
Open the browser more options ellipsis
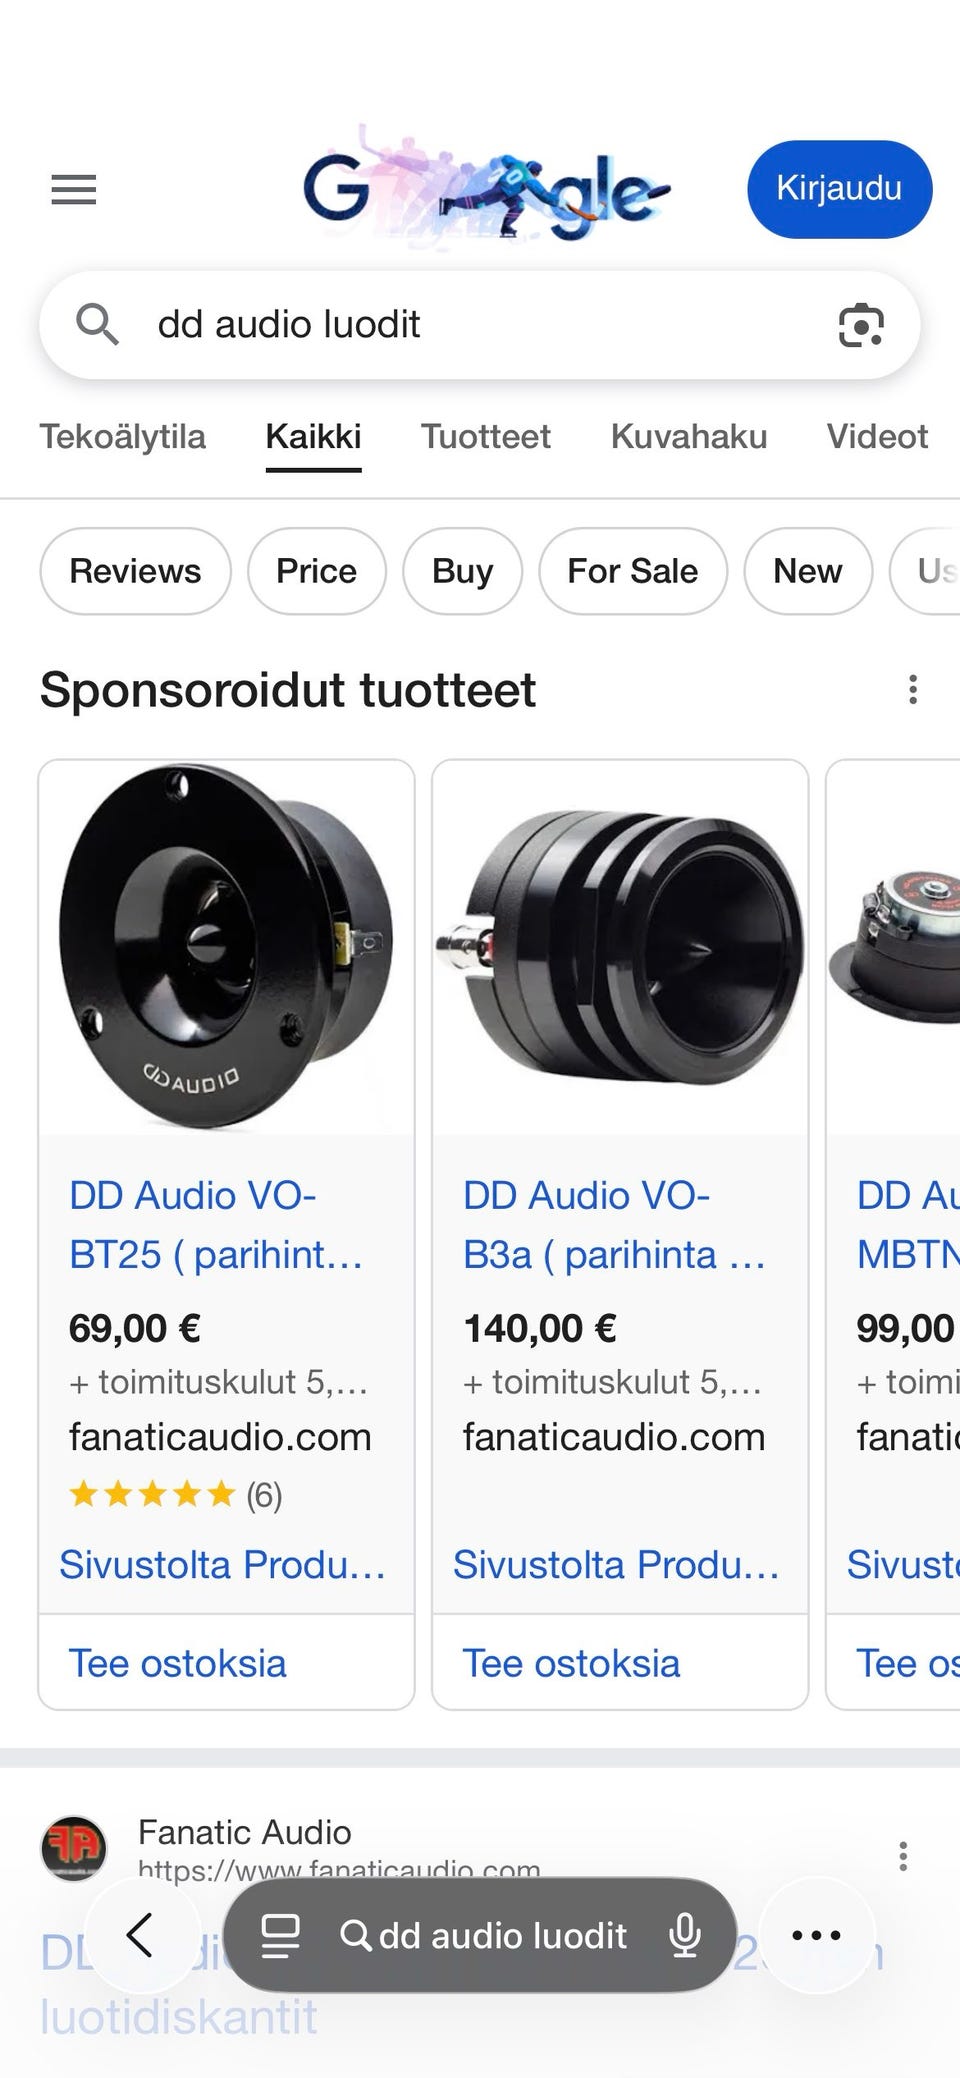click(x=816, y=1935)
